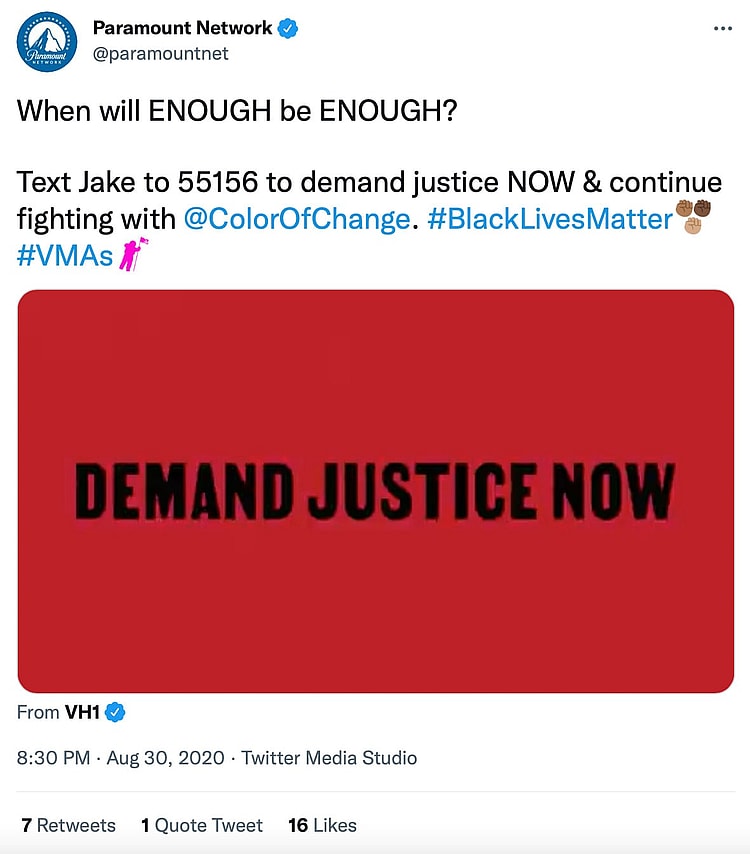
Task: Click the Twitter Media Studio source label
Action: pyautogui.click(x=329, y=758)
